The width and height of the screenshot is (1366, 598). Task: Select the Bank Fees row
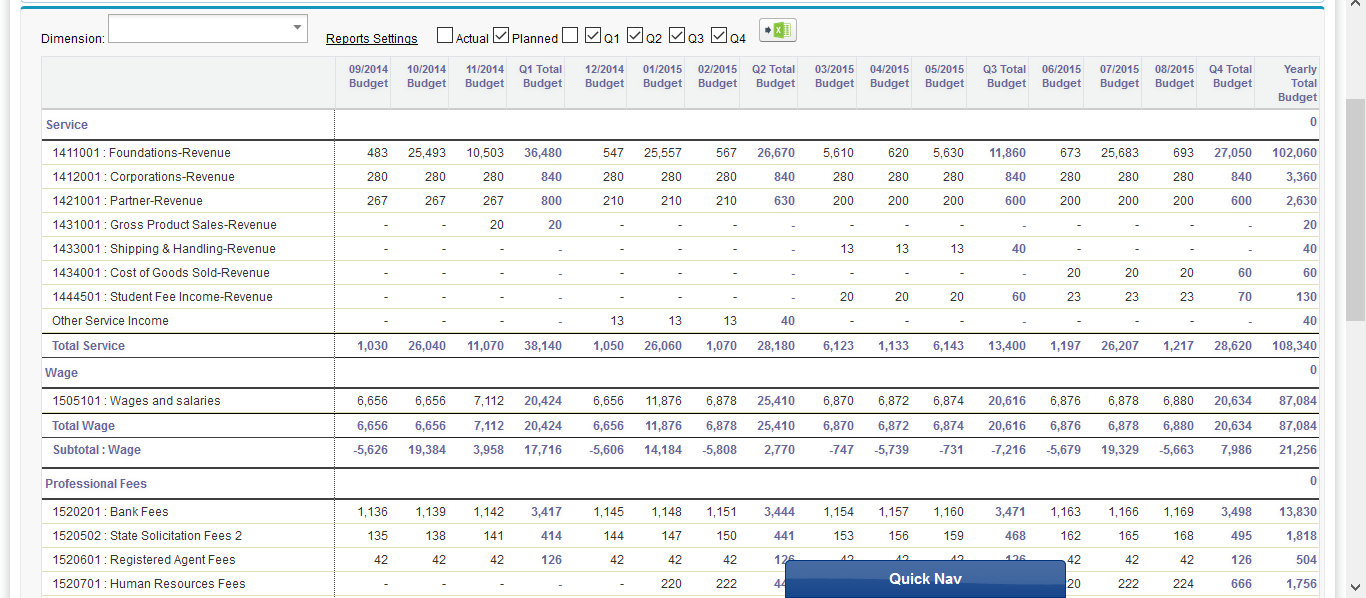coord(113,510)
